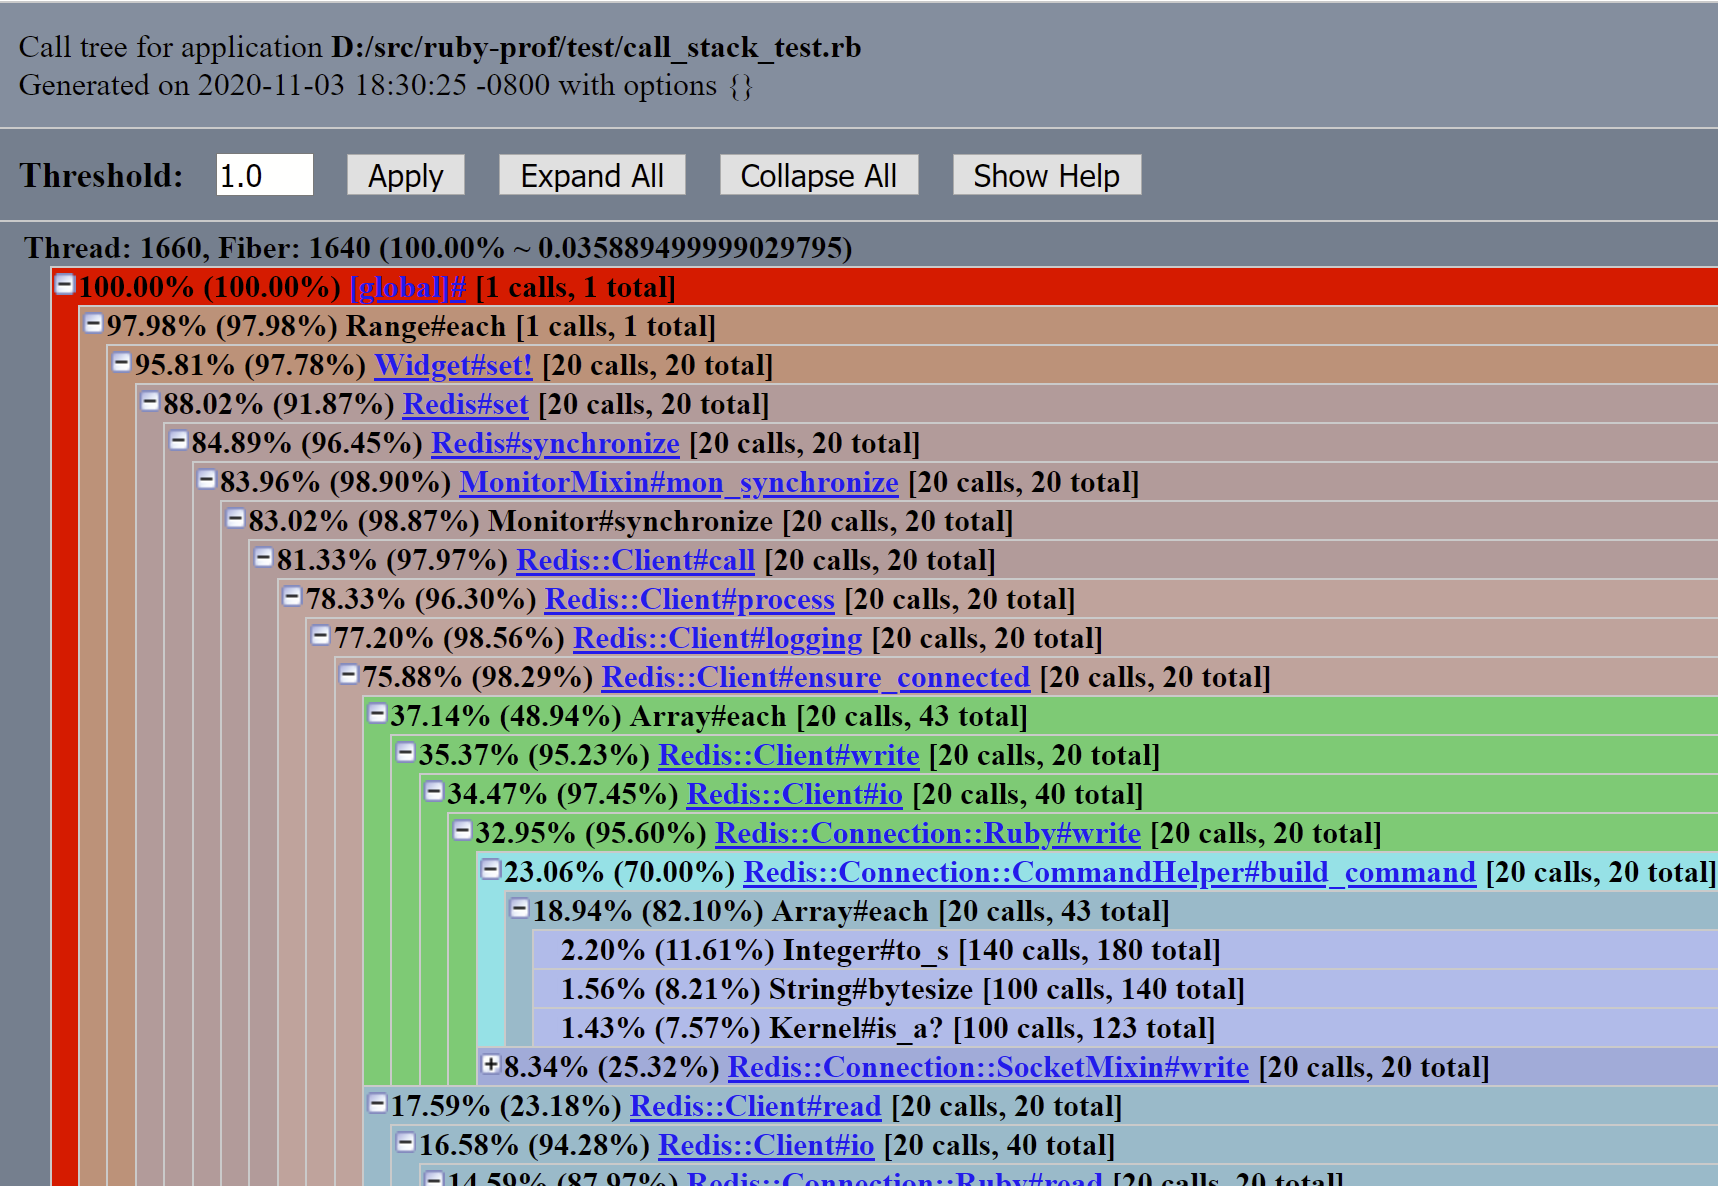Click the Expand All button
1718x1186 pixels.
(592, 175)
